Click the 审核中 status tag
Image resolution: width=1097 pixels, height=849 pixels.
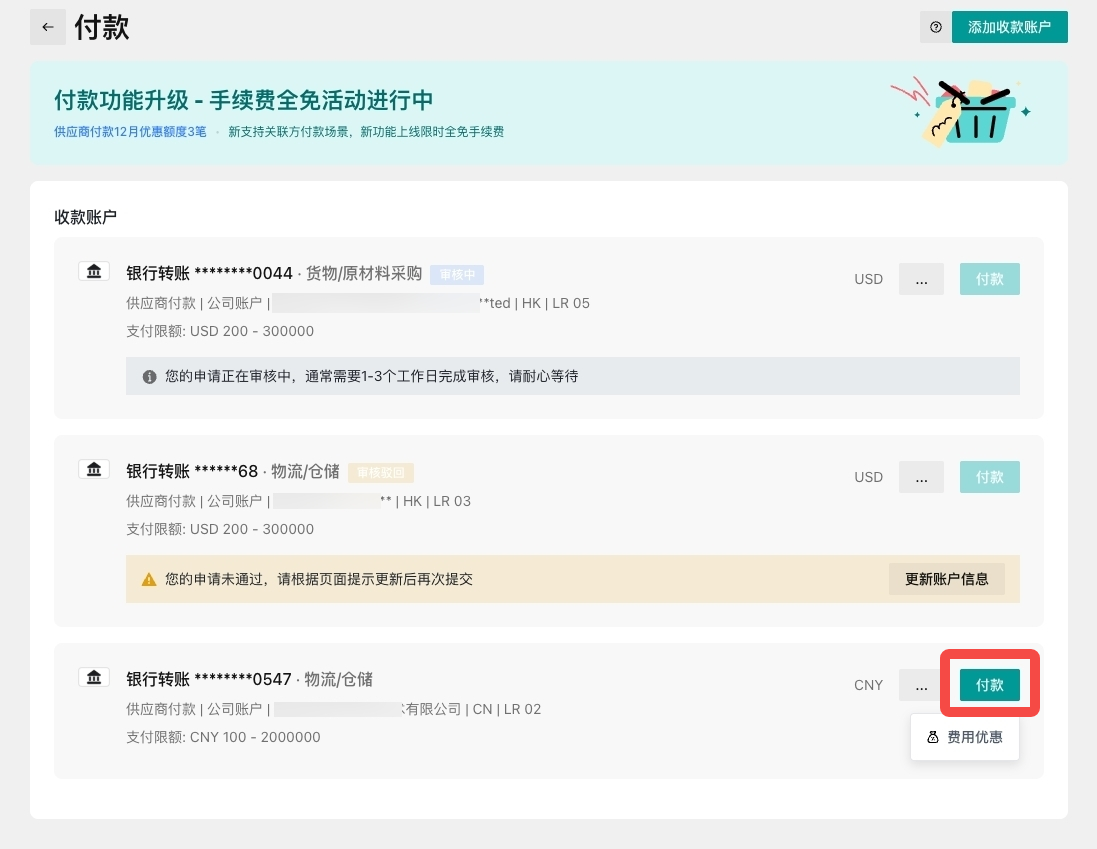457,274
